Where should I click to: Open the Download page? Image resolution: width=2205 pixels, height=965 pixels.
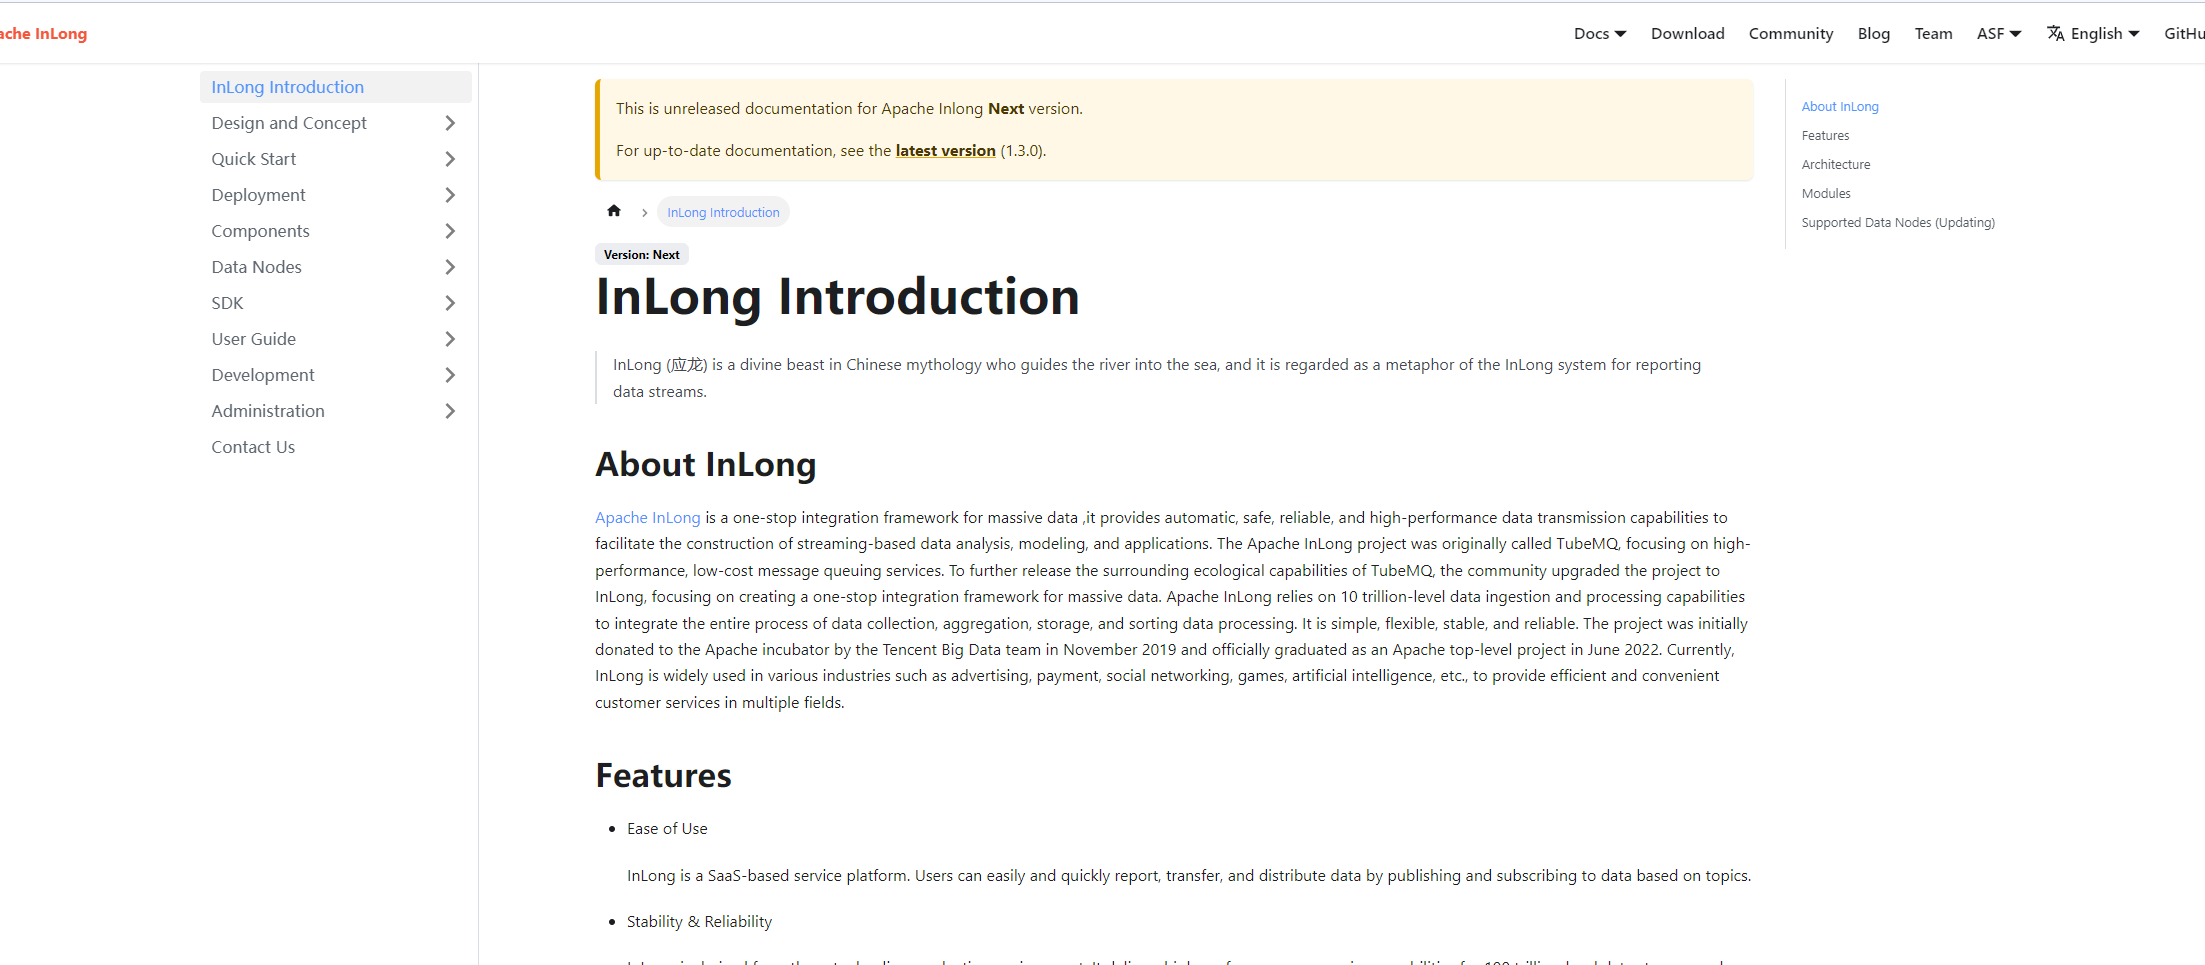point(1687,33)
